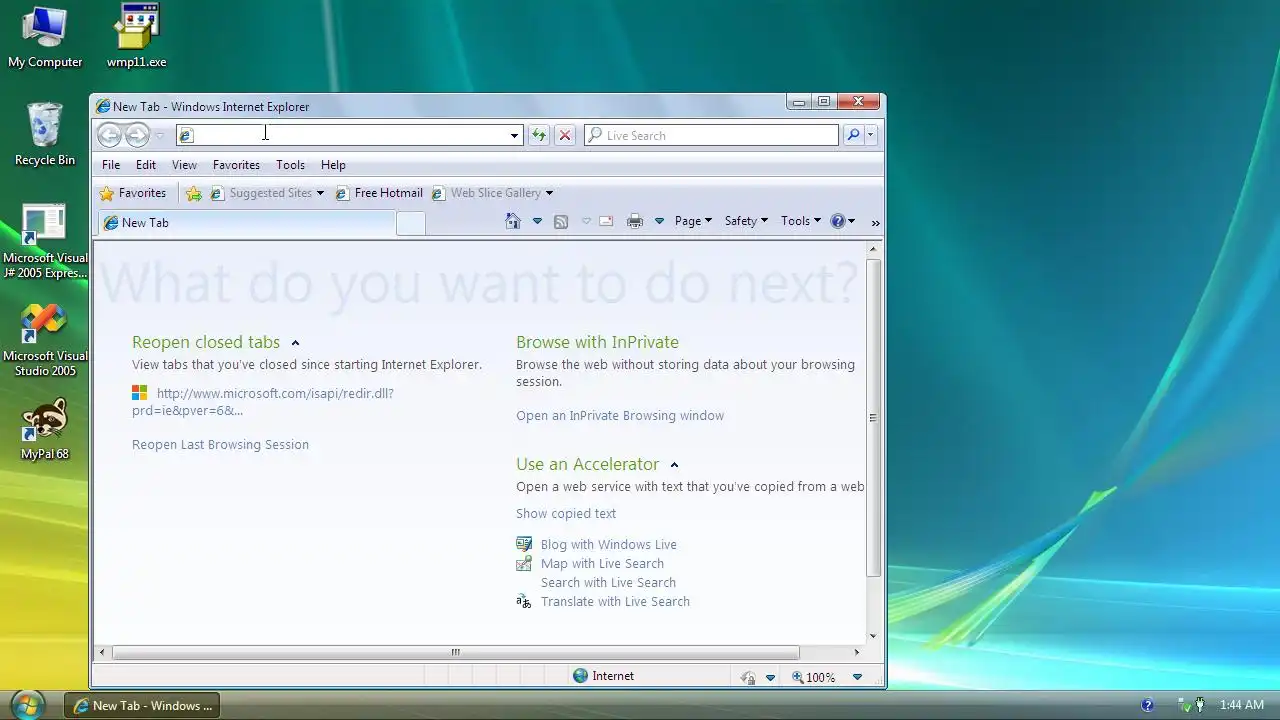Select the wmp11.exe desktop icon
The height and width of the screenshot is (720, 1280).
[x=137, y=37]
